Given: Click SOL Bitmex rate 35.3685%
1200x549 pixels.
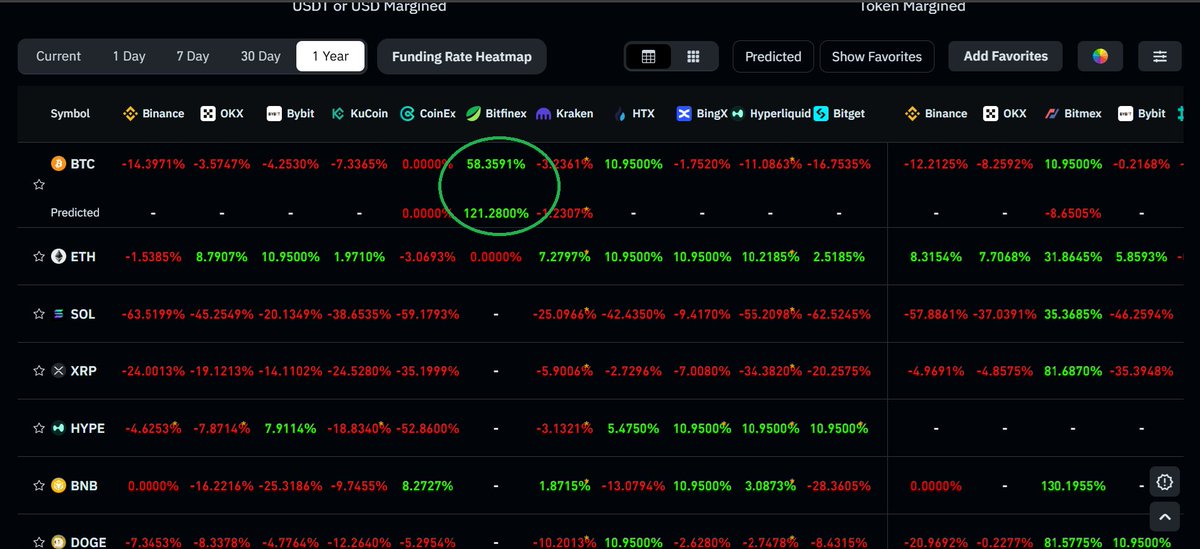Looking at the screenshot, I should [1072, 314].
